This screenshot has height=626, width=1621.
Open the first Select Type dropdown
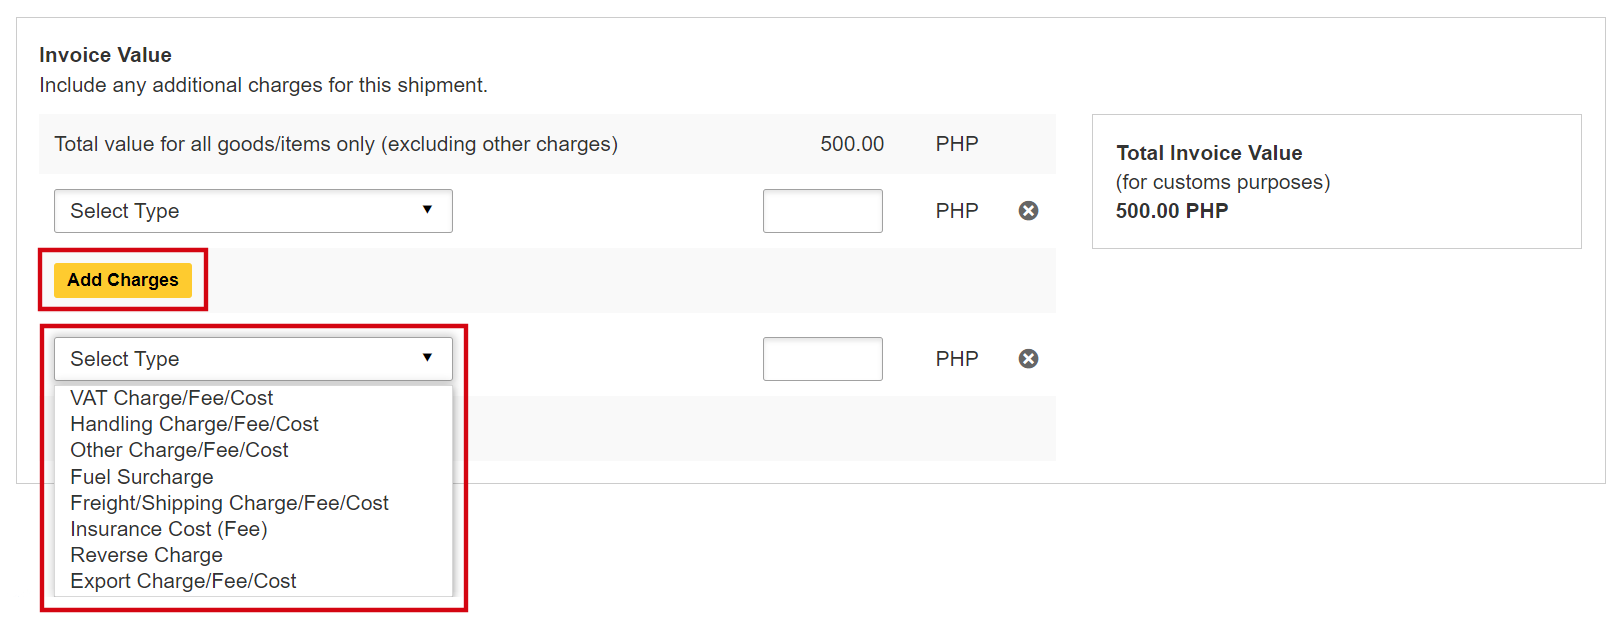[253, 211]
